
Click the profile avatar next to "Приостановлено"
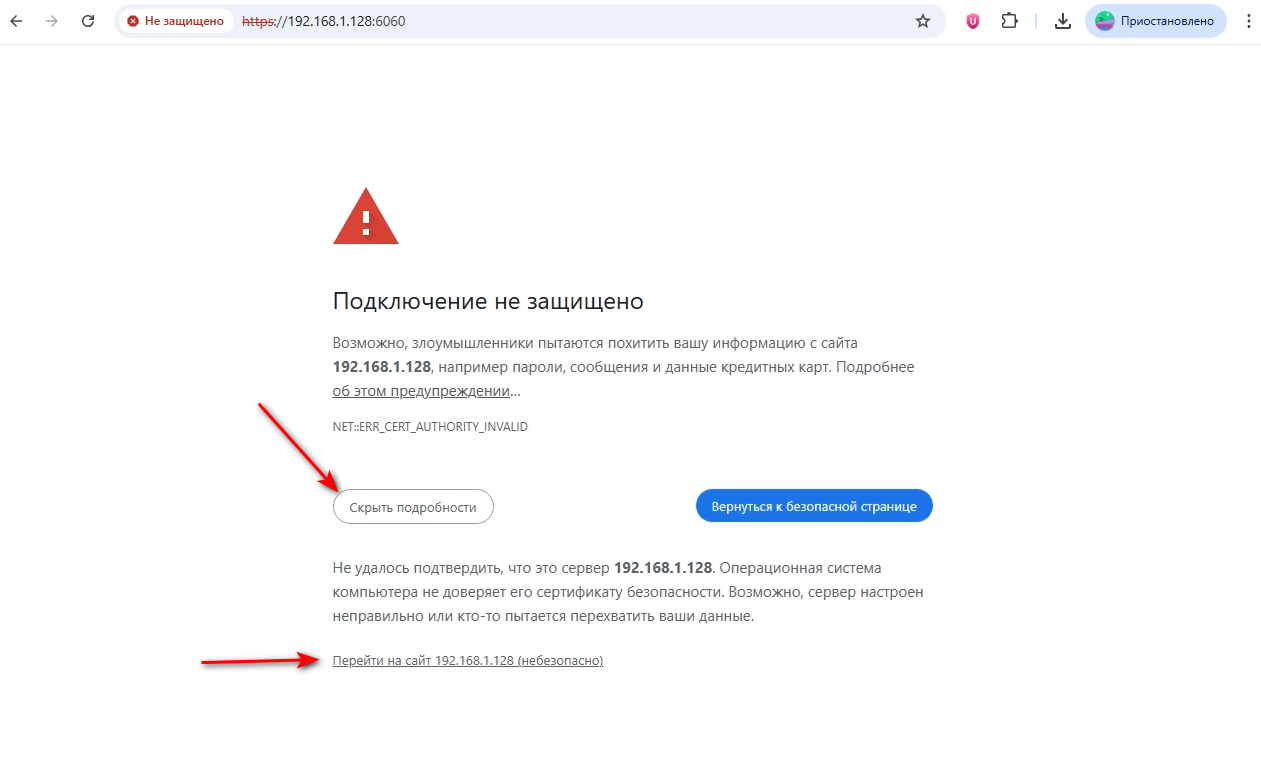point(1105,21)
